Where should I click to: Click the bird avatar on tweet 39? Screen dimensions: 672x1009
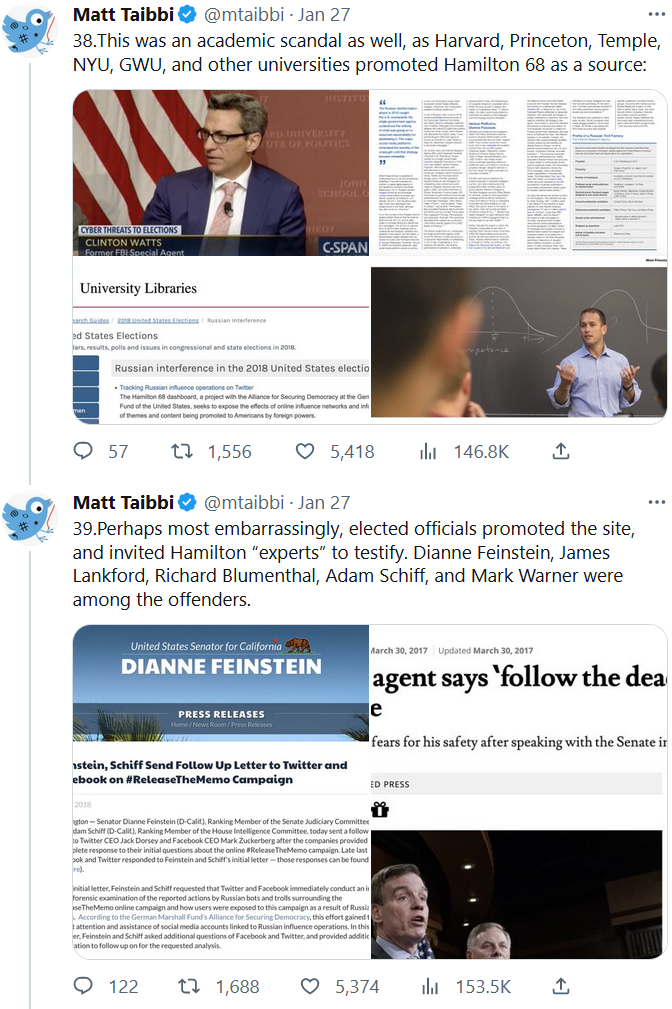29,519
